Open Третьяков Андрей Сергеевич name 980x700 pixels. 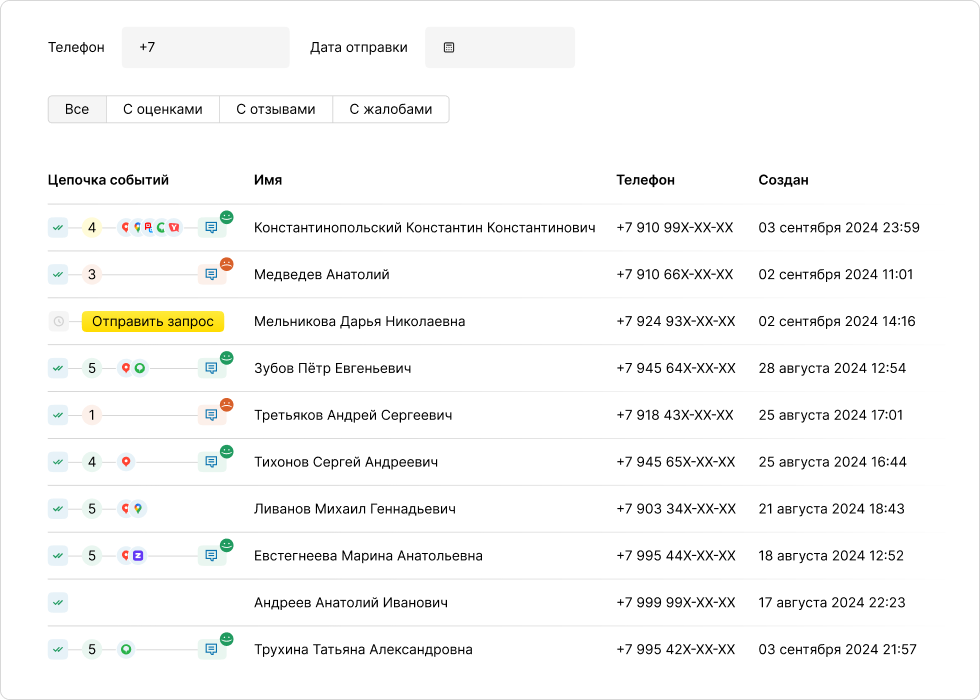pos(353,415)
